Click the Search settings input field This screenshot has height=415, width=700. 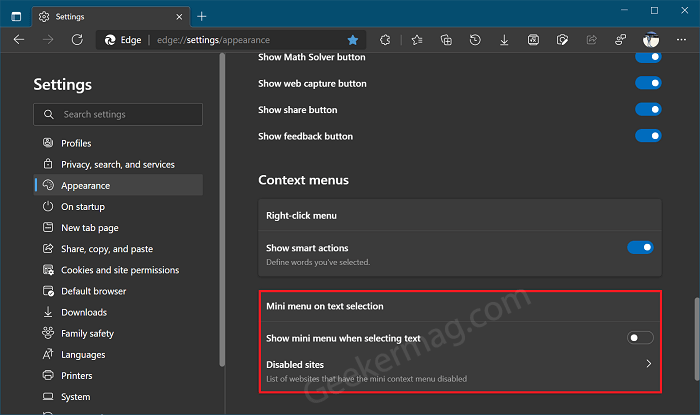tap(118, 114)
